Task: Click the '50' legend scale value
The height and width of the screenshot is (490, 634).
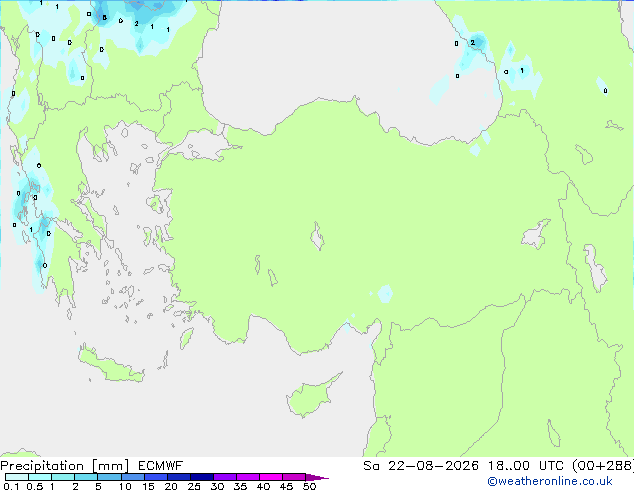Action: tap(310, 486)
